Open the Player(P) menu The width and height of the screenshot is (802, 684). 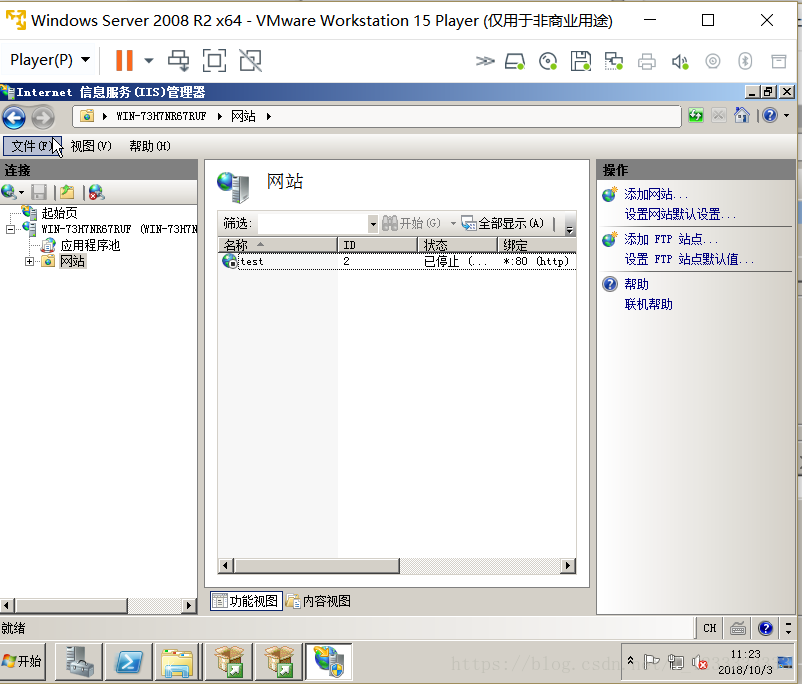50,60
